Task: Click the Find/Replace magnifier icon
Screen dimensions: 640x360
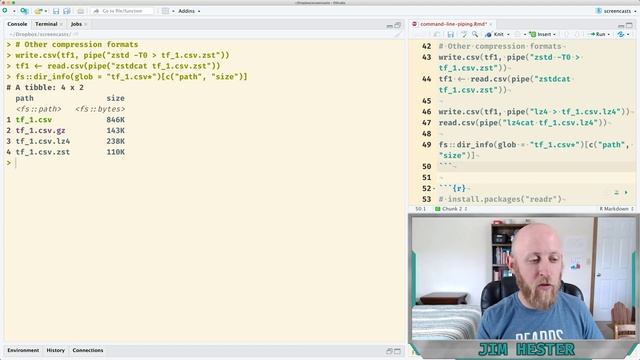Action: (x=475, y=35)
